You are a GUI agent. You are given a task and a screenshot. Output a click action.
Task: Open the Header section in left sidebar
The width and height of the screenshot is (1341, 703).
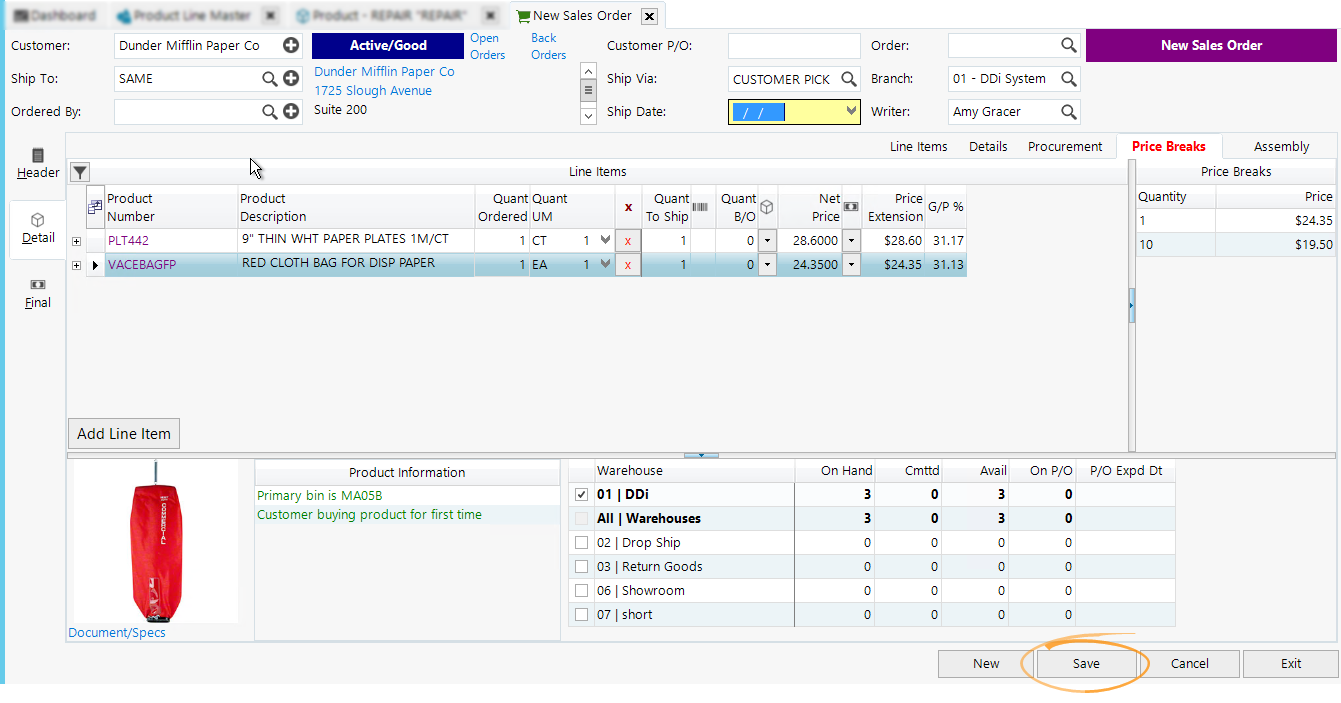(38, 164)
